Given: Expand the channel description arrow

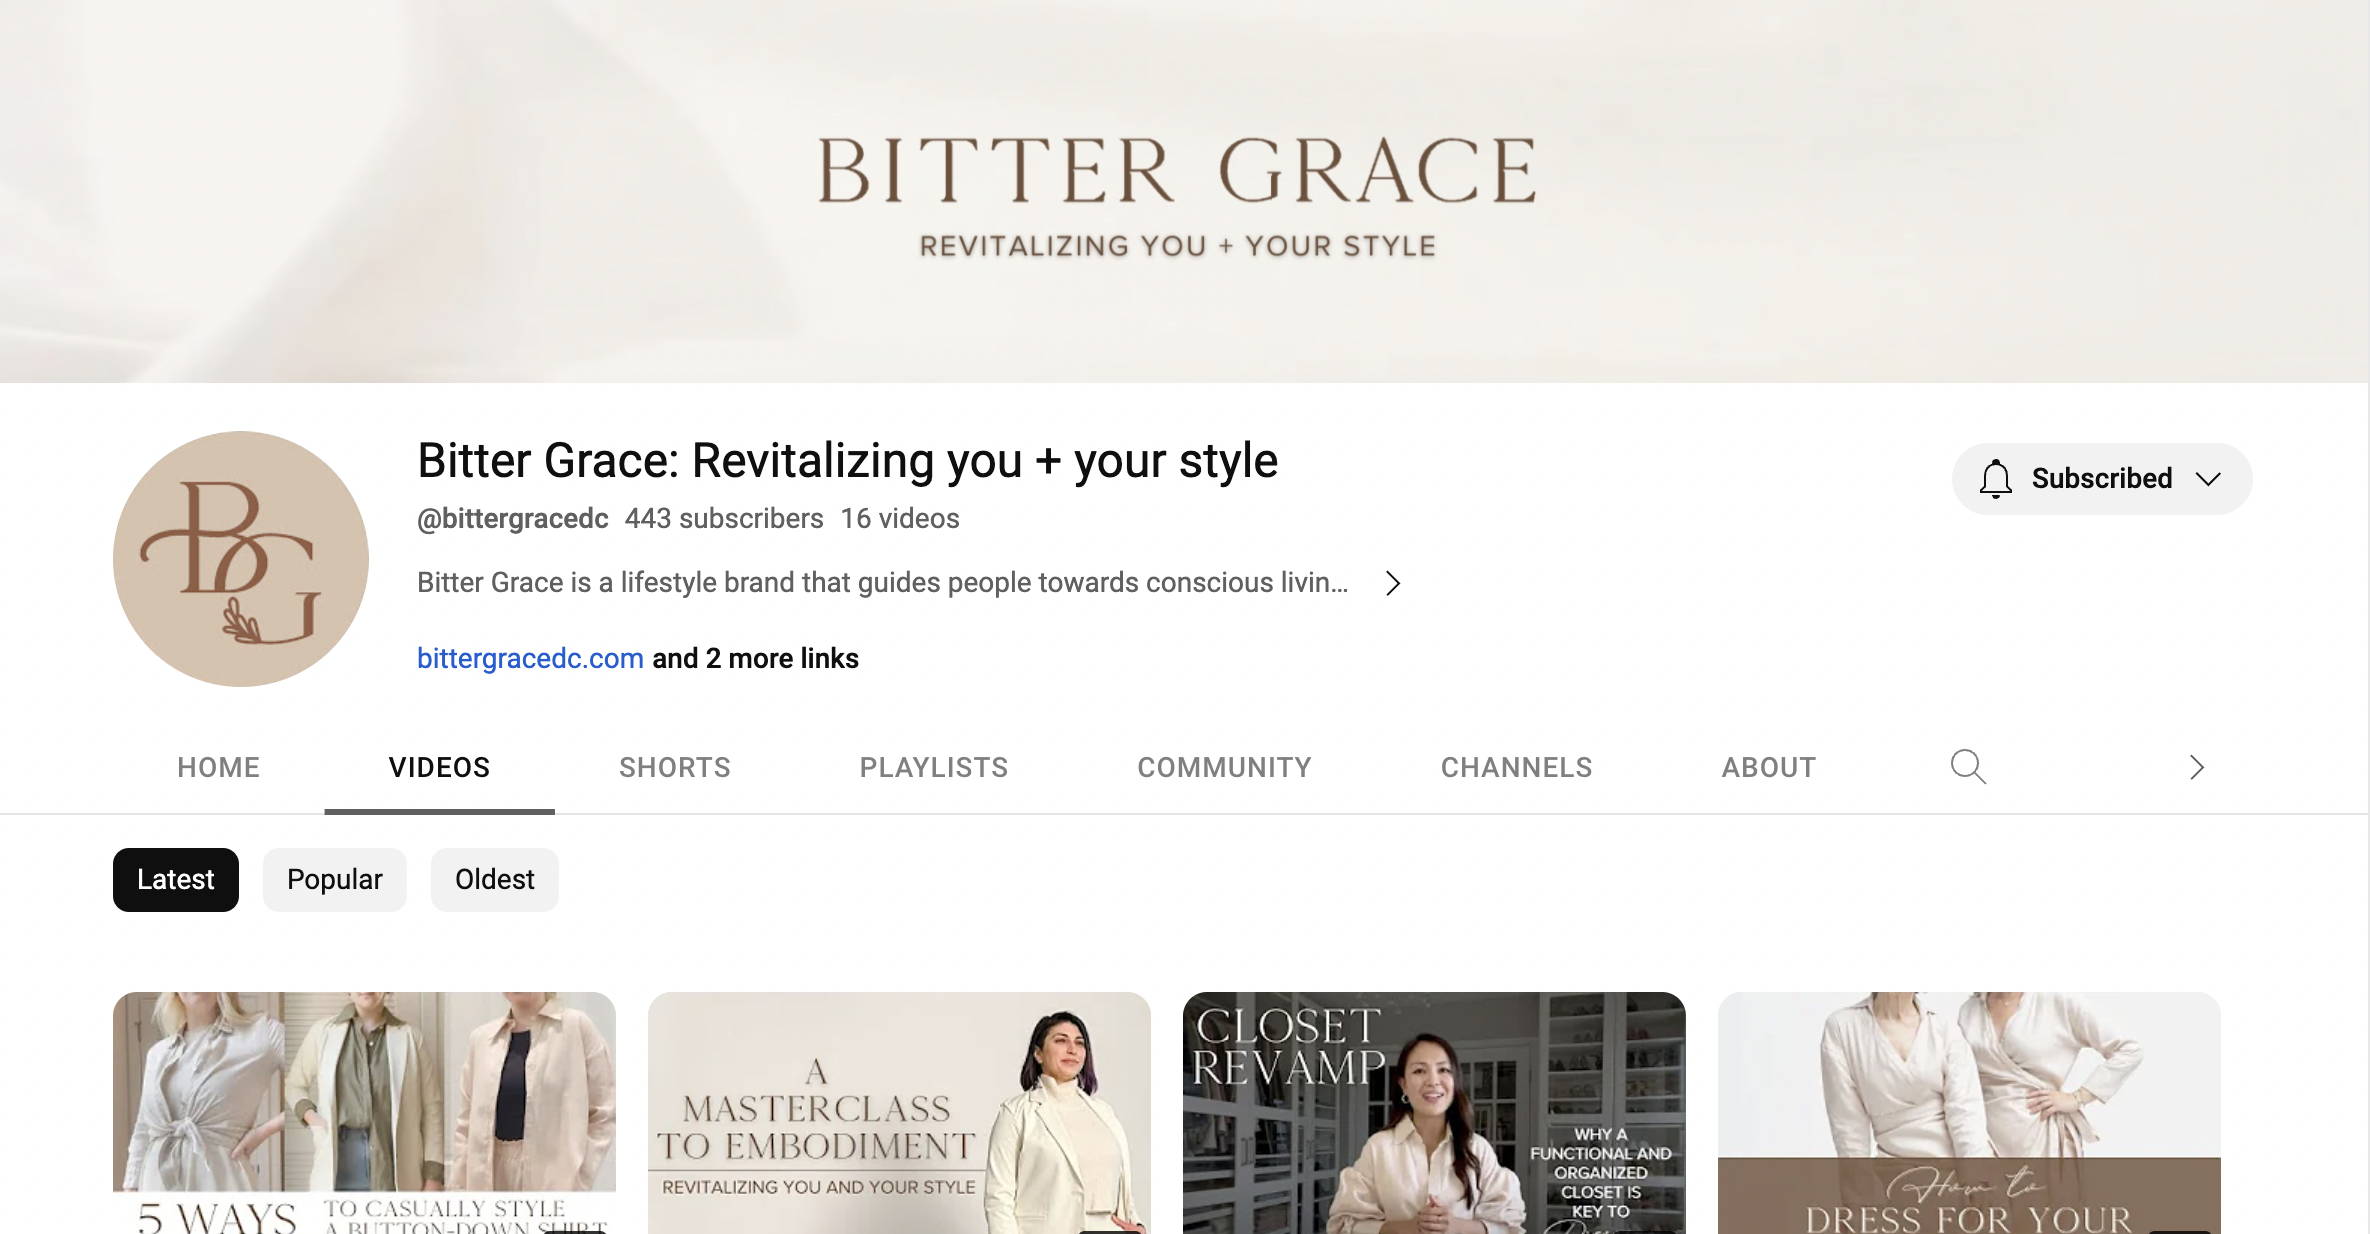Looking at the screenshot, I should [x=1392, y=583].
